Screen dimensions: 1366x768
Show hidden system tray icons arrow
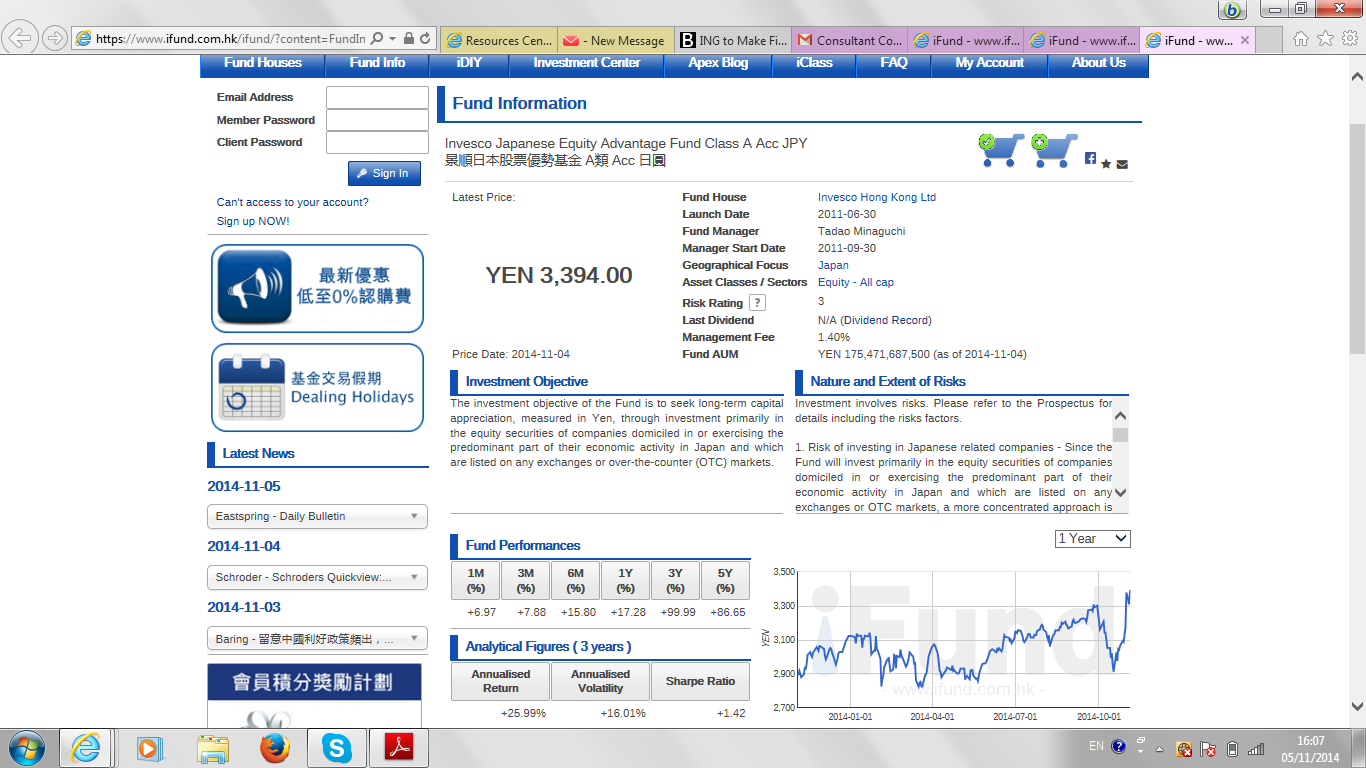point(1160,748)
